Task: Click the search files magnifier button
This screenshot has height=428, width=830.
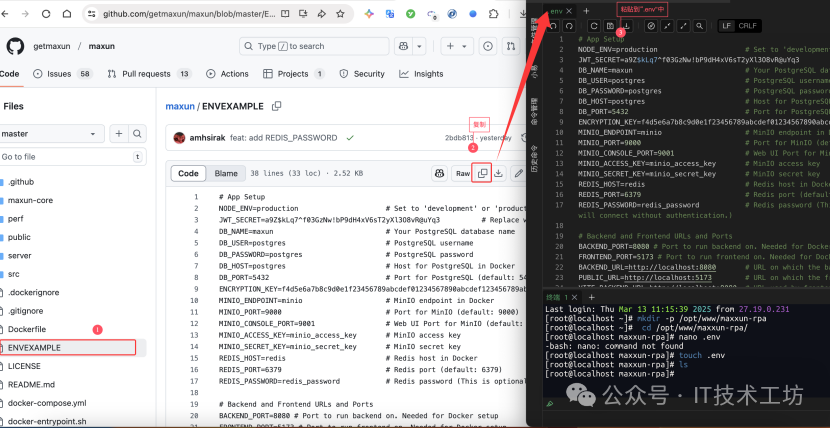Action: point(137,134)
